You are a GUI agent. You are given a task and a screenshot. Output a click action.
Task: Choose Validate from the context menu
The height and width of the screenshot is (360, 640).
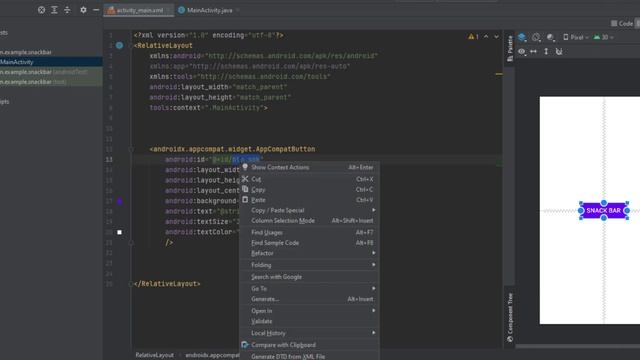pyautogui.click(x=309, y=321)
